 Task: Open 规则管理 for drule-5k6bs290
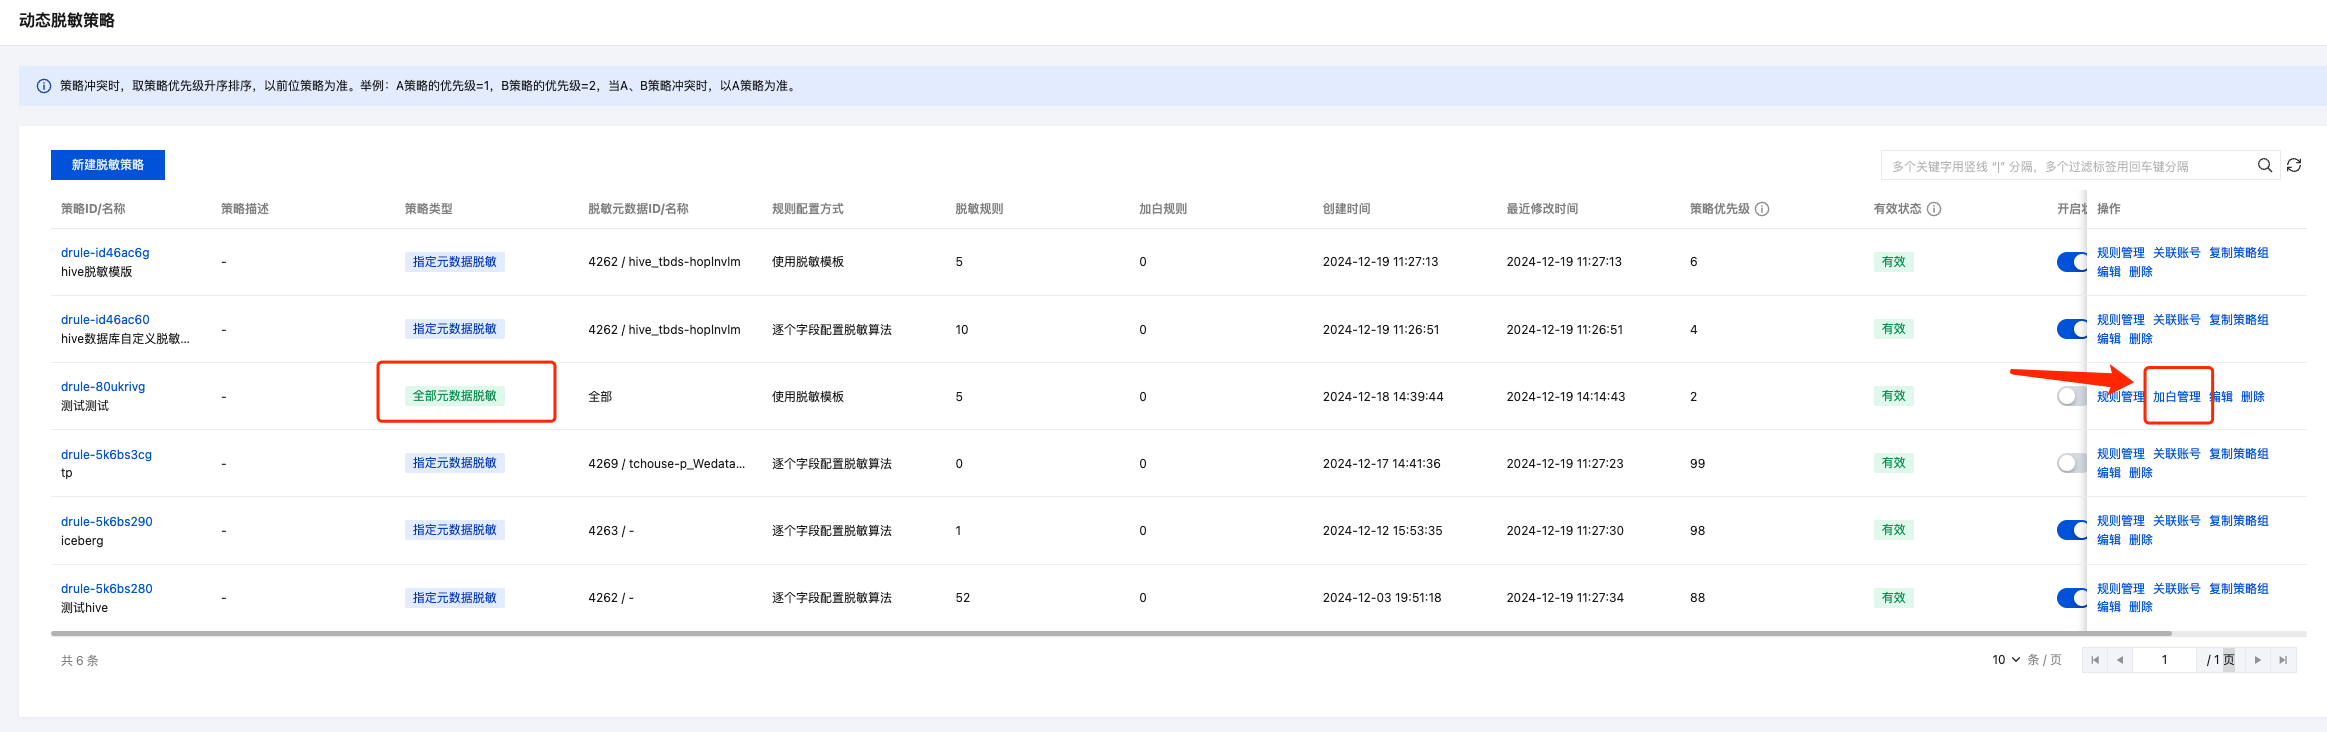coord(2121,521)
